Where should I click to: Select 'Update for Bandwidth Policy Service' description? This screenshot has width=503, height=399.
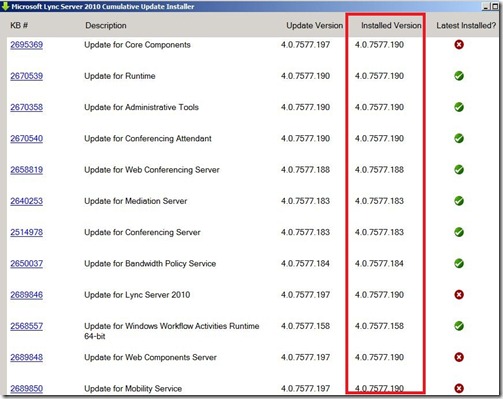pos(150,264)
